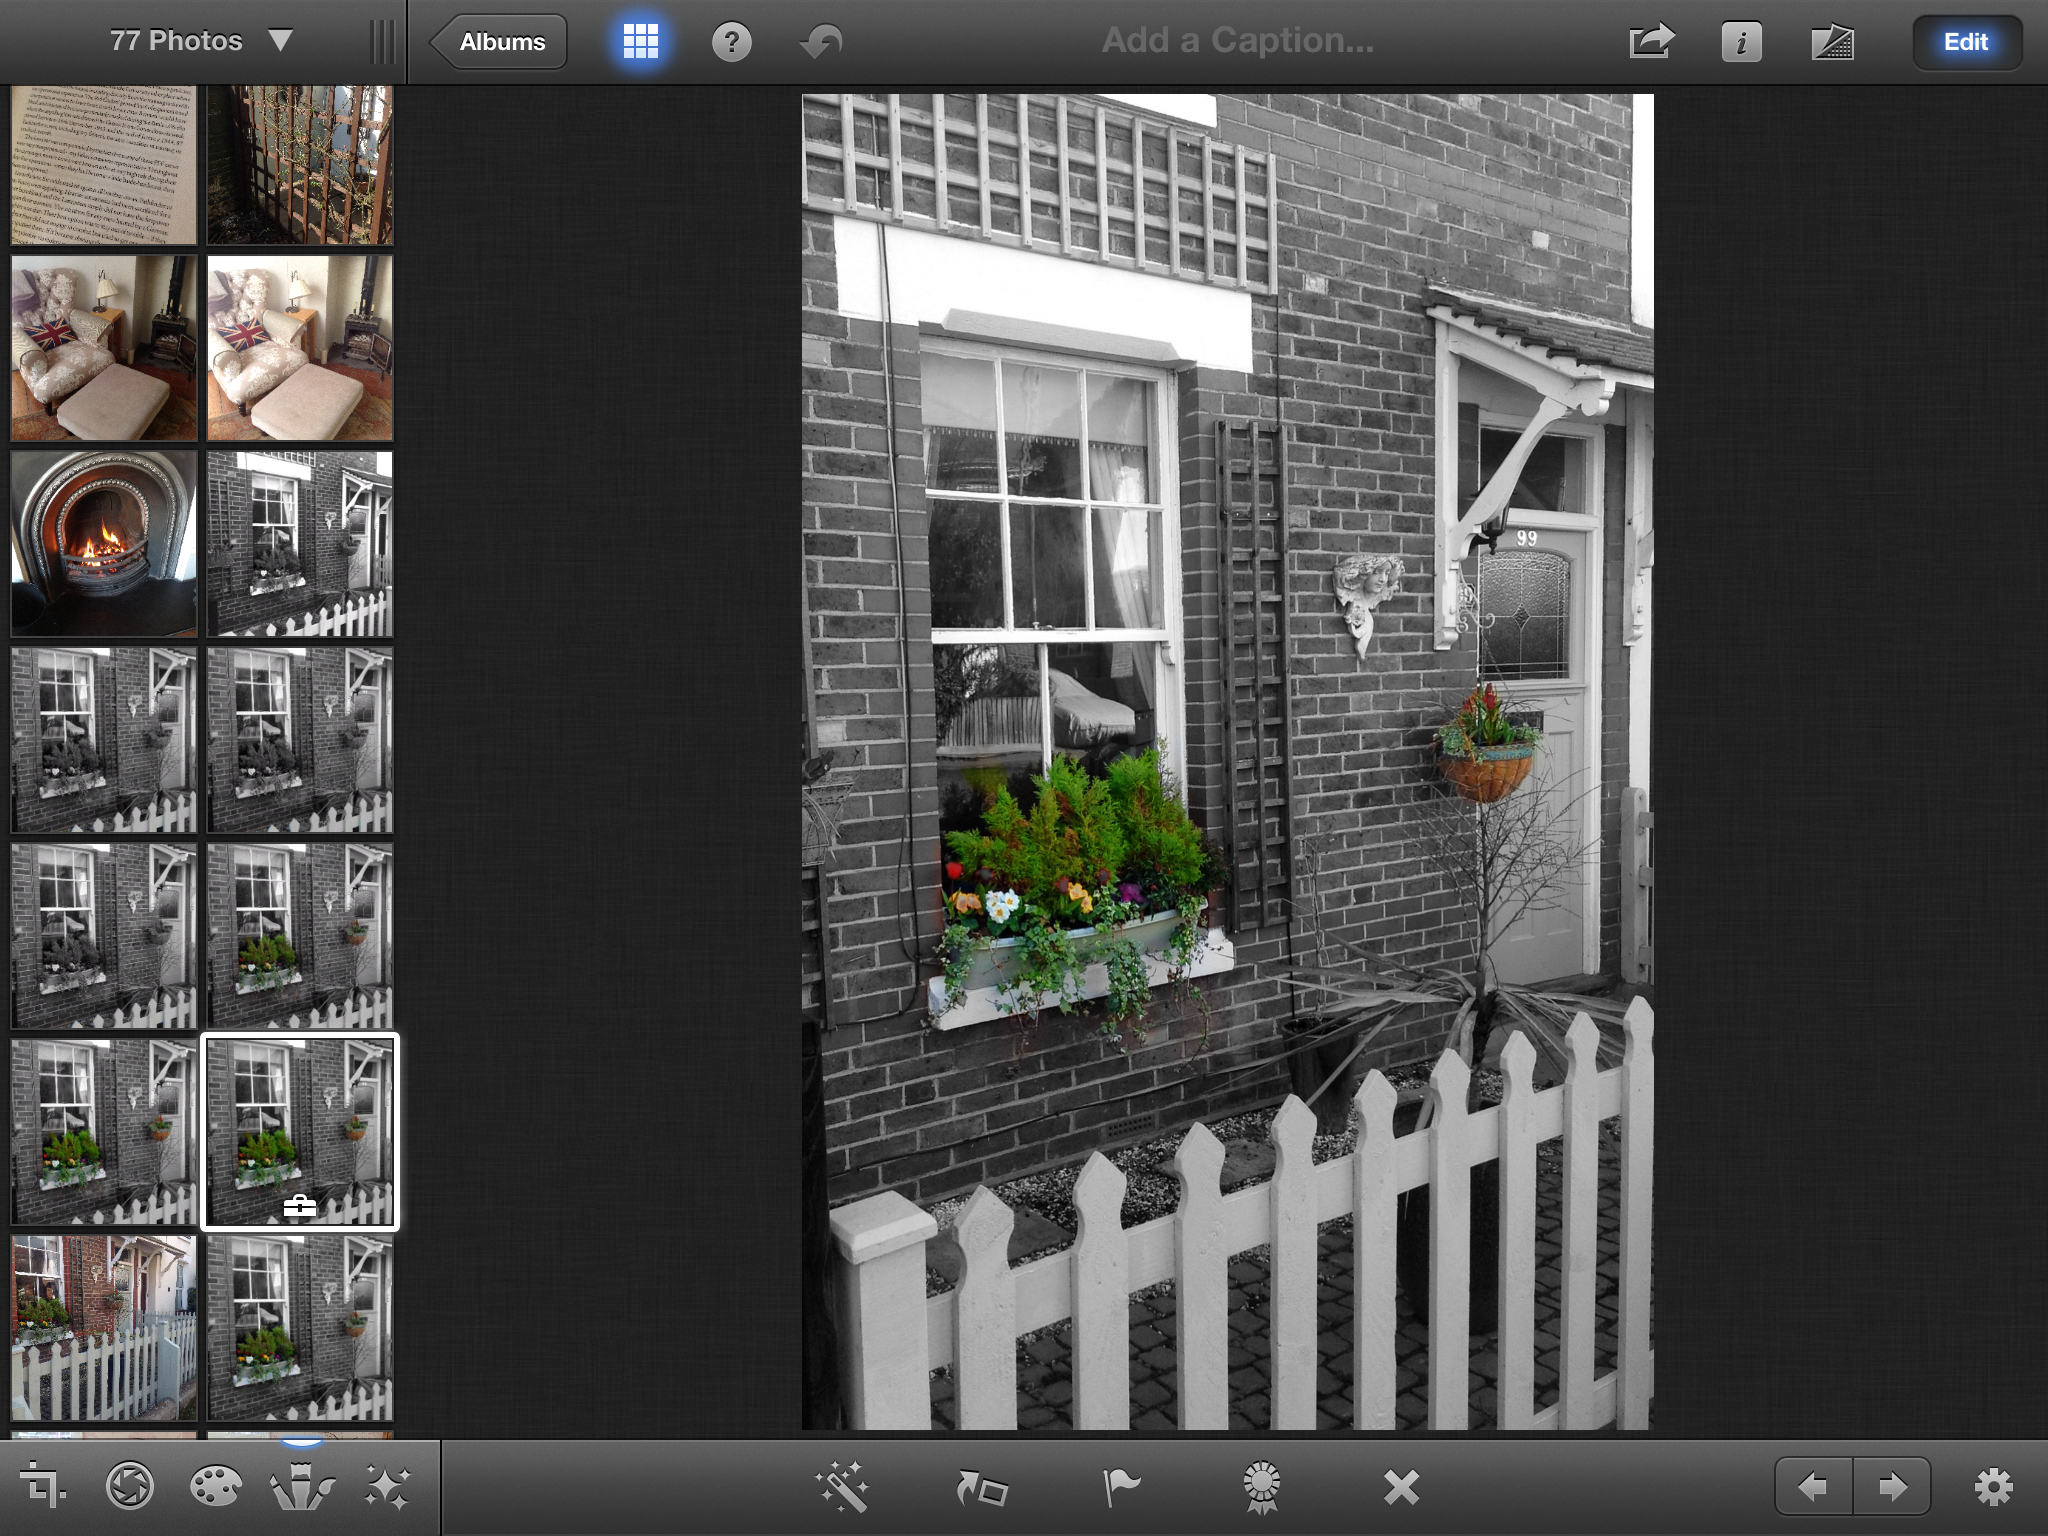Apply Auto-Enhance magic wand
The width and height of the screenshot is (2048, 1536).
pos(842,1487)
